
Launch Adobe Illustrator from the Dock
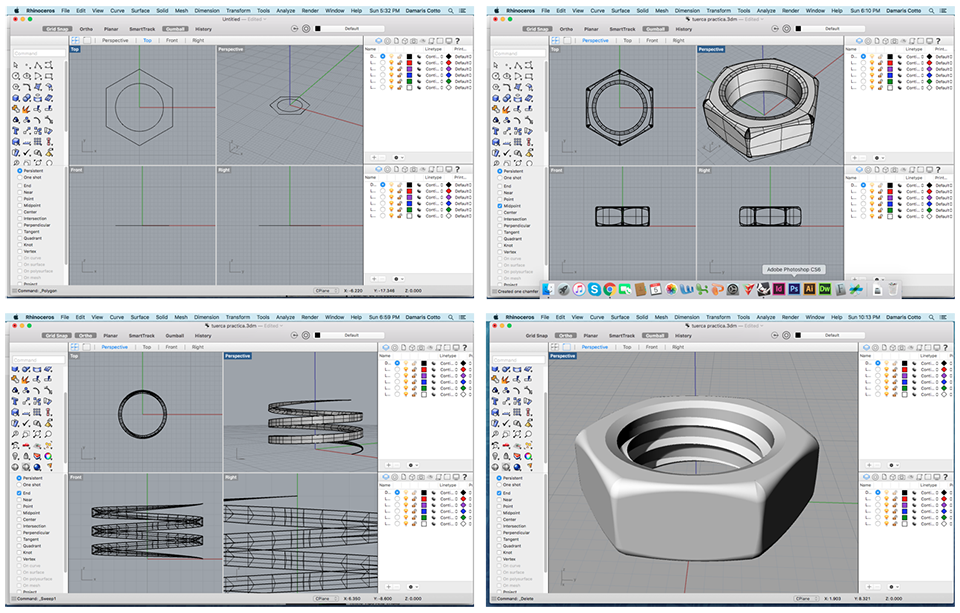[x=809, y=288]
